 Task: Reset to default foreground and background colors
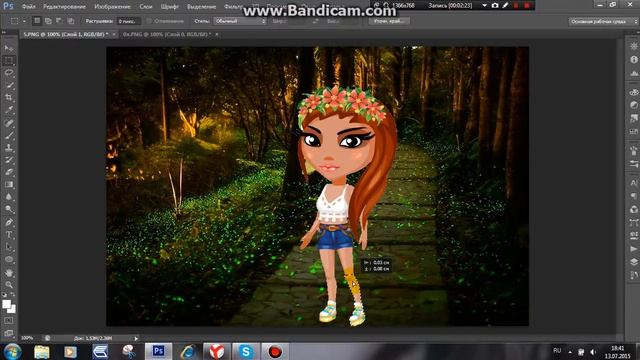(4, 294)
